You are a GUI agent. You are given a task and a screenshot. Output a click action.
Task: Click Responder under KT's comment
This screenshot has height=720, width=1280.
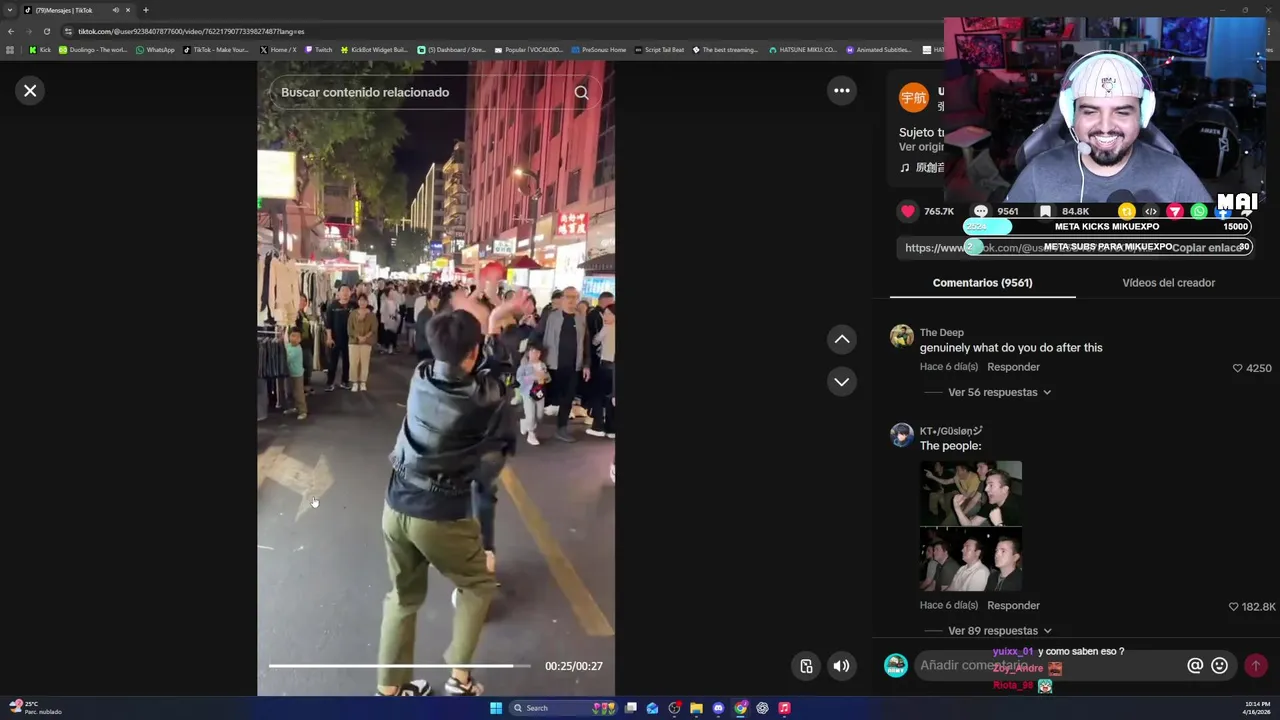click(x=1013, y=605)
